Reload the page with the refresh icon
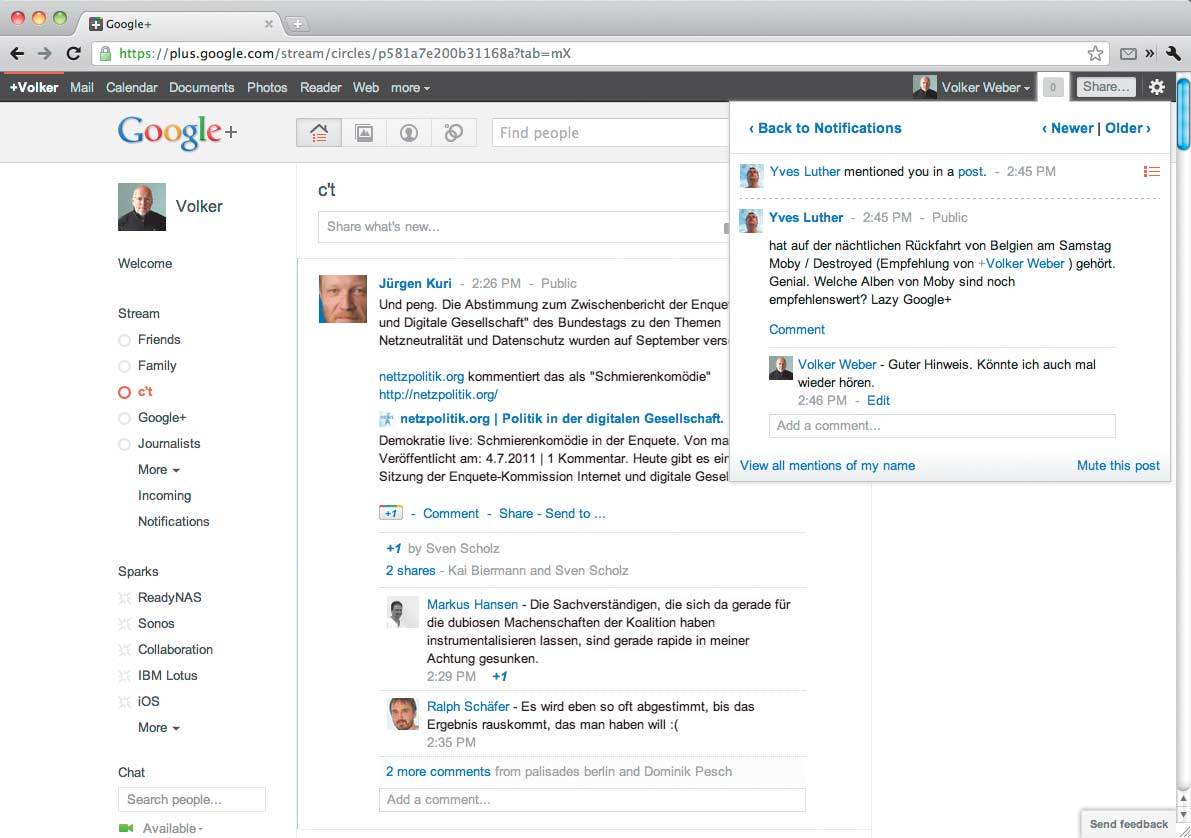This screenshot has width=1191, height=838. coord(73,53)
